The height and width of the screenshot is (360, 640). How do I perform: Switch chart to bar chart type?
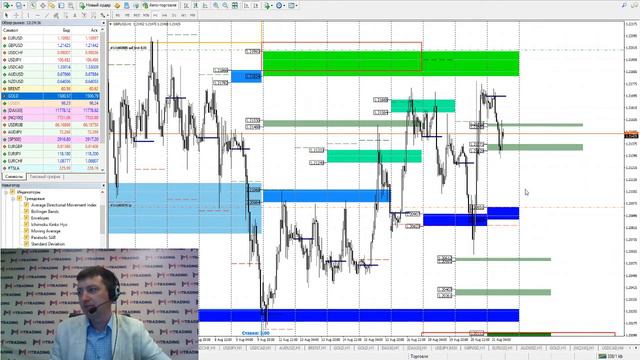(x=186, y=6)
